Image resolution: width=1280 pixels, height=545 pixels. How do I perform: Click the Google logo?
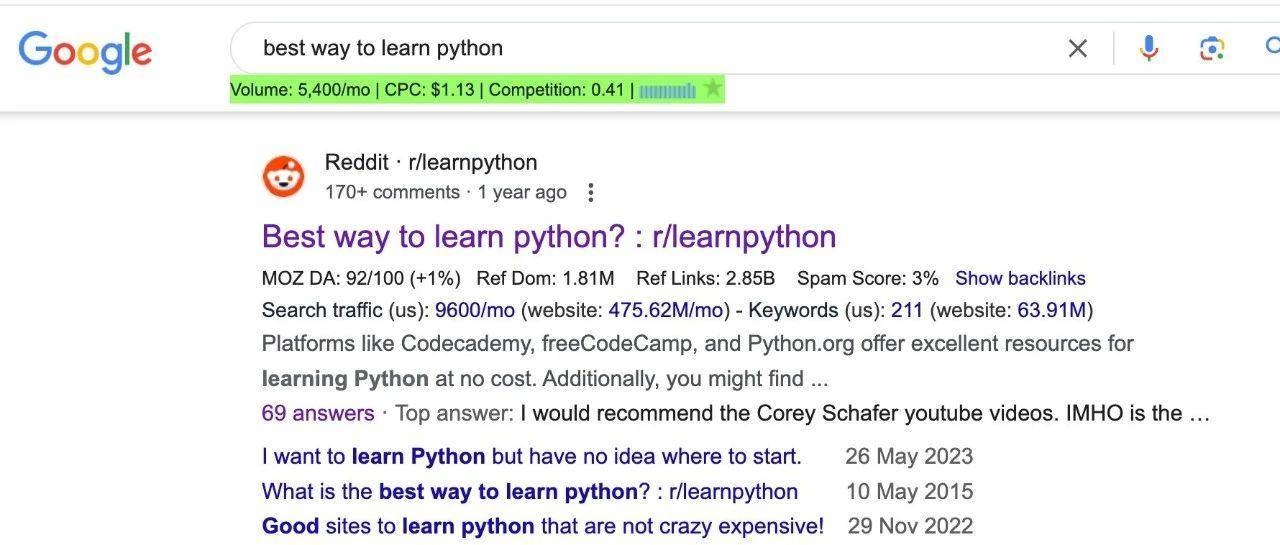pyautogui.click(x=85, y=51)
